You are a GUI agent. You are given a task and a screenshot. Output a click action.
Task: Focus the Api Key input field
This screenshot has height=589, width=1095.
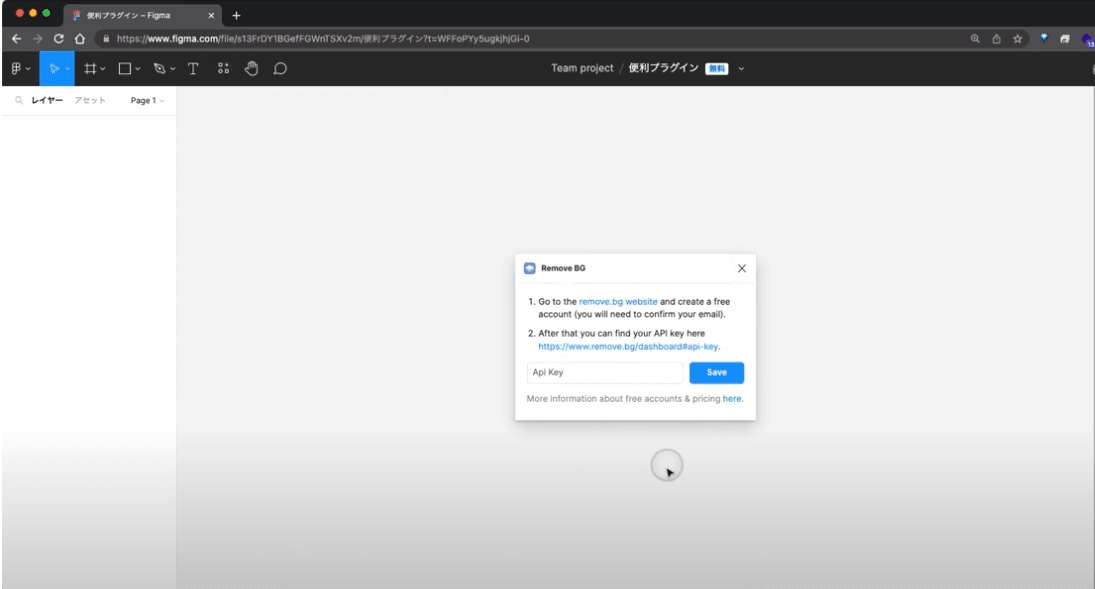605,372
